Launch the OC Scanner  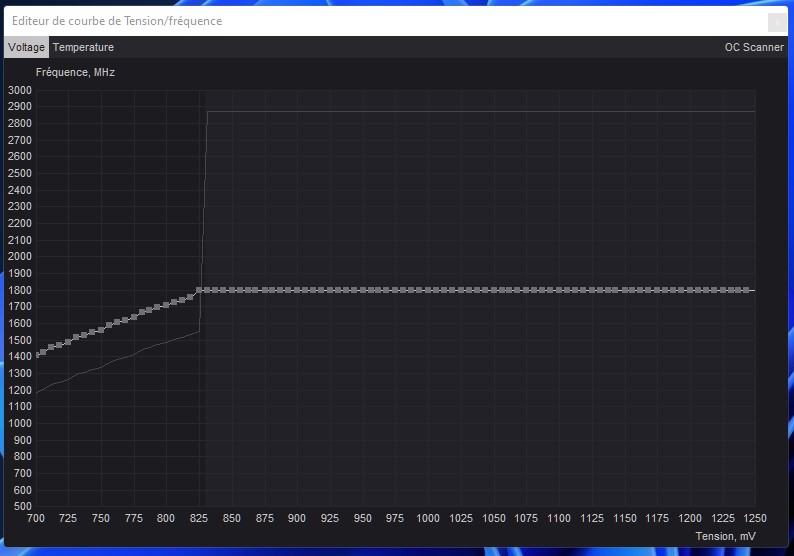pos(754,47)
